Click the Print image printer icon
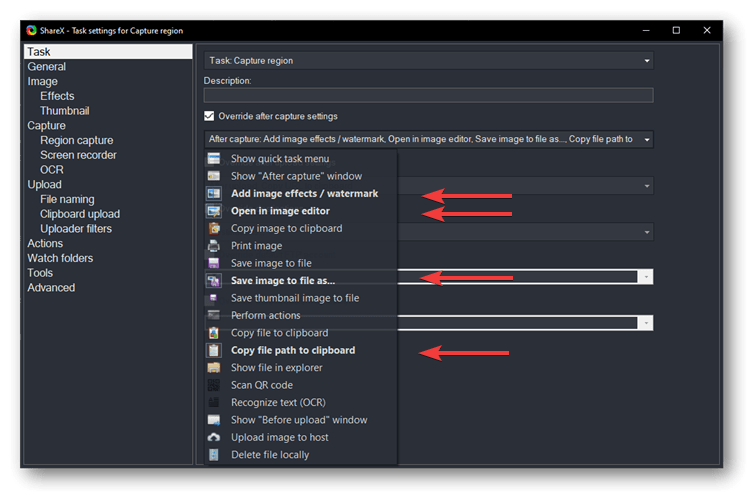This screenshot has height=495, width=750. (x=214, y=246)
